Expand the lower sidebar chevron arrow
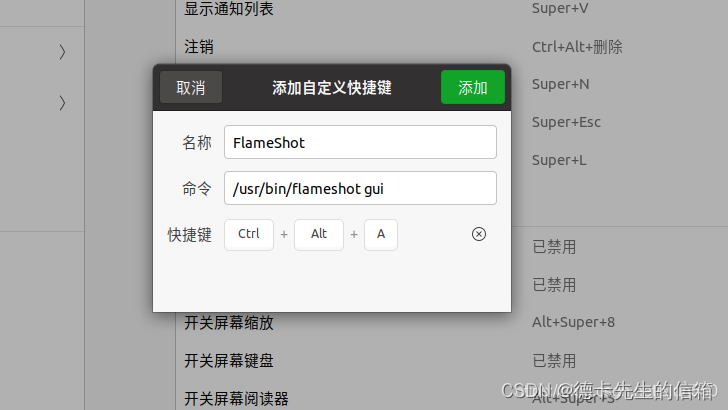Screen dimensions: 728x410 coord(62,103)
